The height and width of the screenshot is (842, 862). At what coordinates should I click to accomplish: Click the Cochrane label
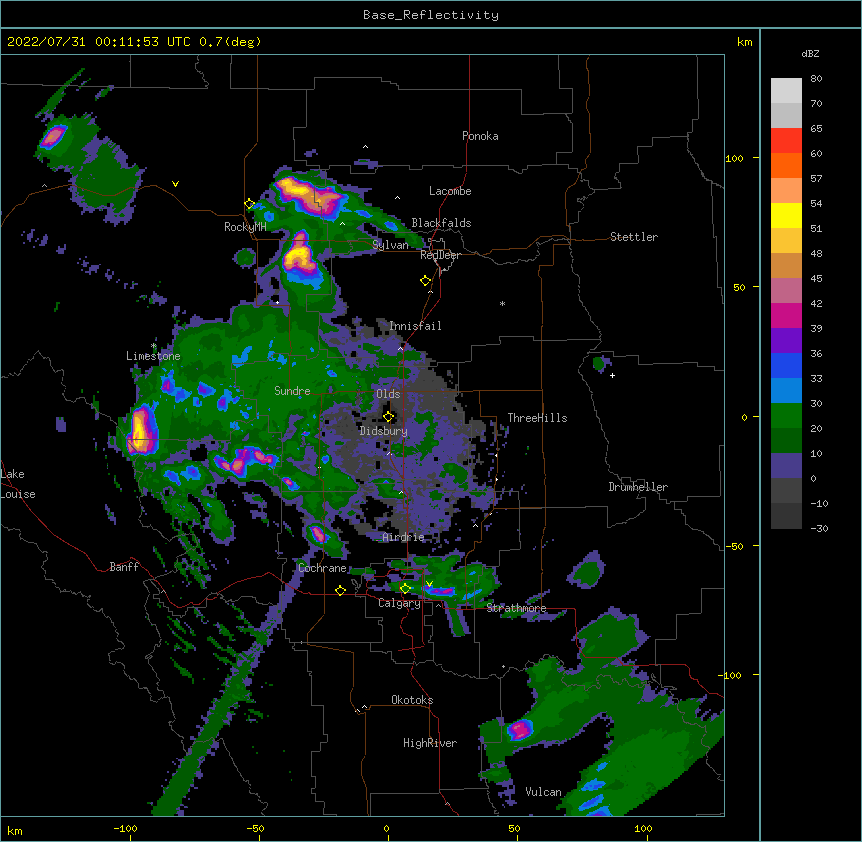[322, 568]
